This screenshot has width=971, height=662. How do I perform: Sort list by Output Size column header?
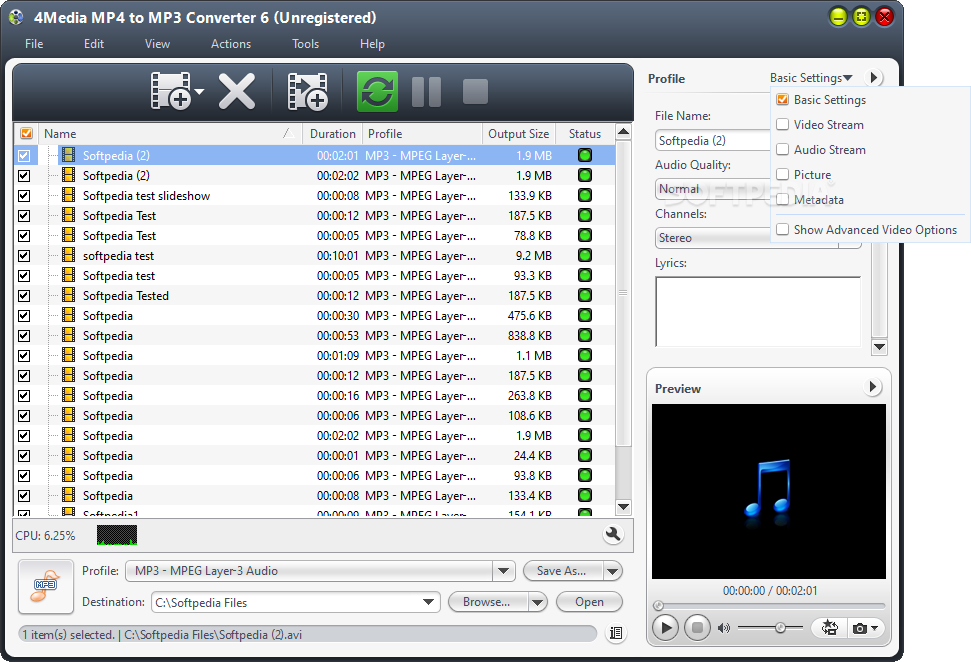point(518,134)
